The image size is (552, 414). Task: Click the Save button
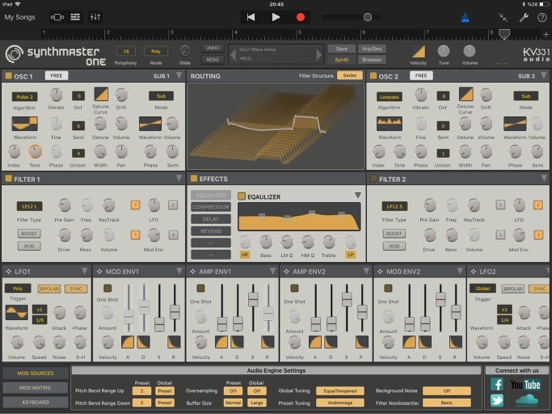tap(341, 49)
